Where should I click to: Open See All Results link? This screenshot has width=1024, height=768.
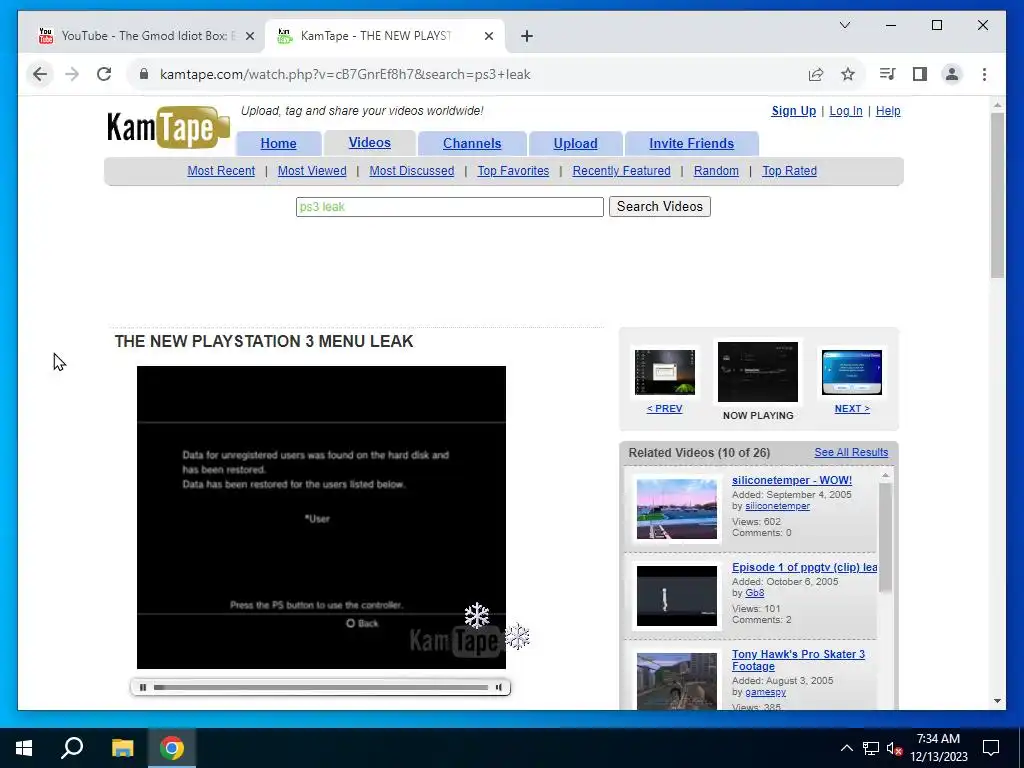[851, 453]
